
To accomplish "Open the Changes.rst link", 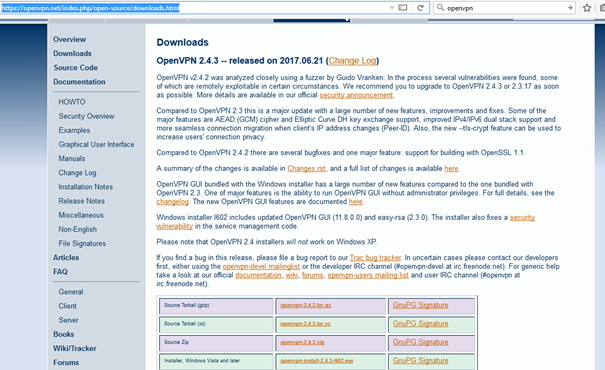I will pos(306,169).
